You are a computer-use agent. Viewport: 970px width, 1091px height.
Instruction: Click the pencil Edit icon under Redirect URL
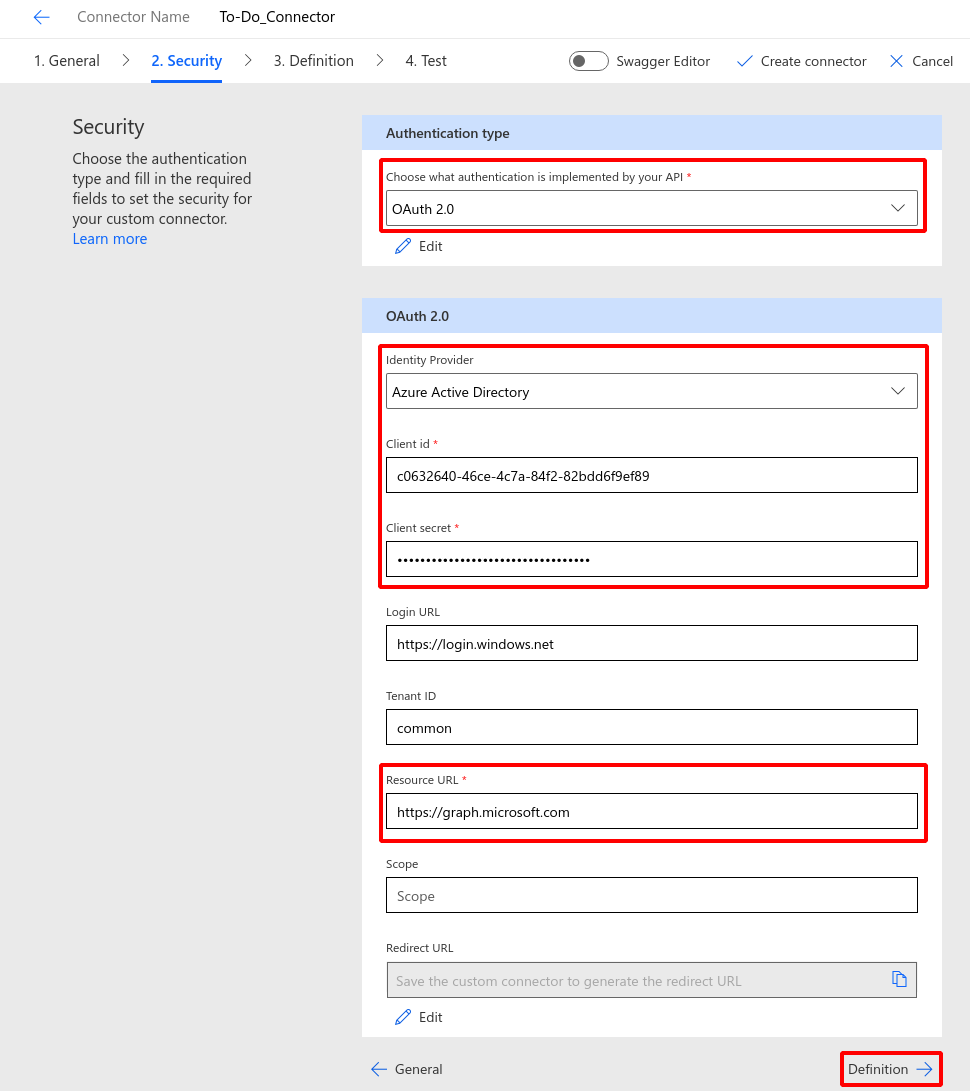click(x=403, y=1017)
